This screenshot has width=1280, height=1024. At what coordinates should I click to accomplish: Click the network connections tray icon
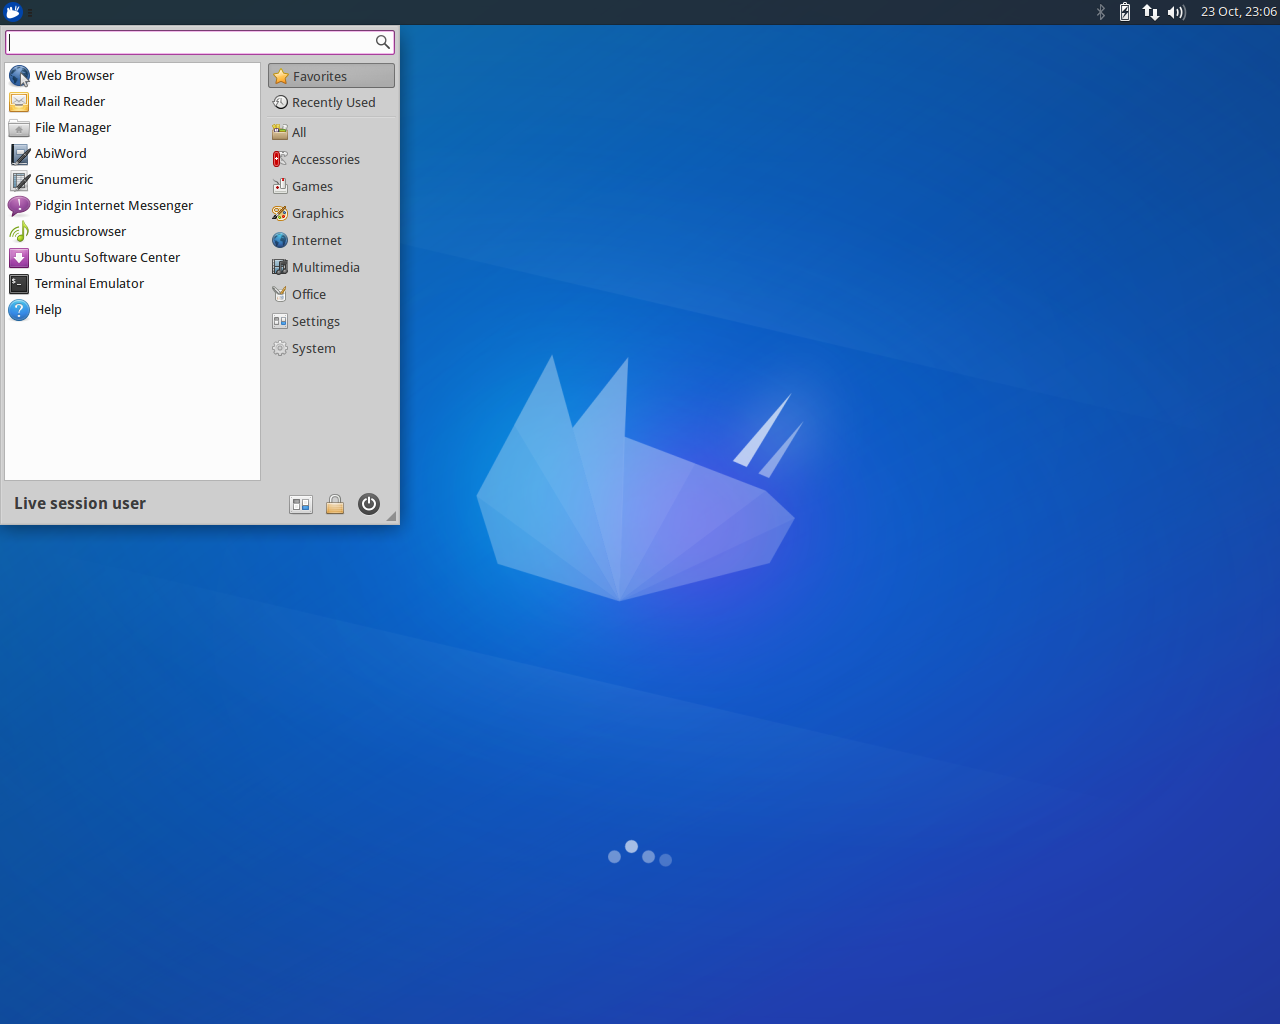1151,12
